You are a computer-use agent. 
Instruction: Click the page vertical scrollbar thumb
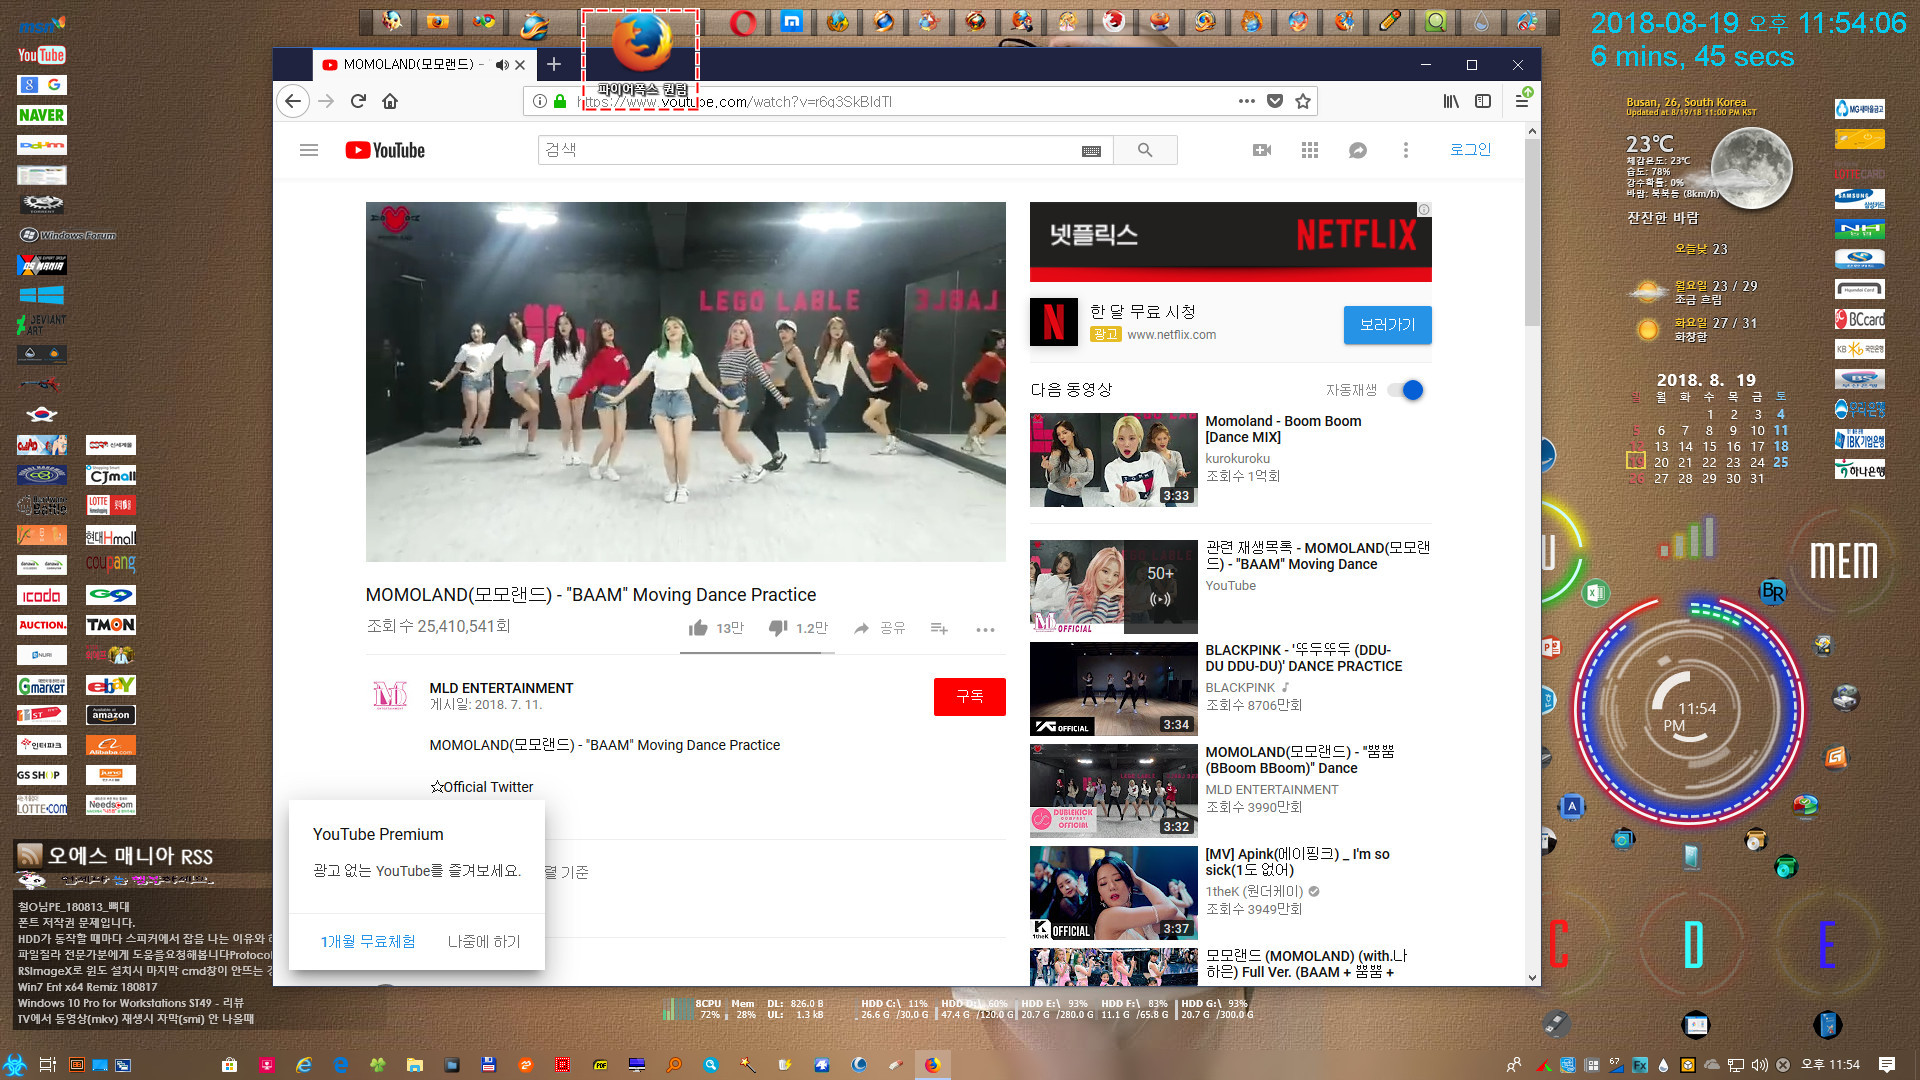(1532, 232)
